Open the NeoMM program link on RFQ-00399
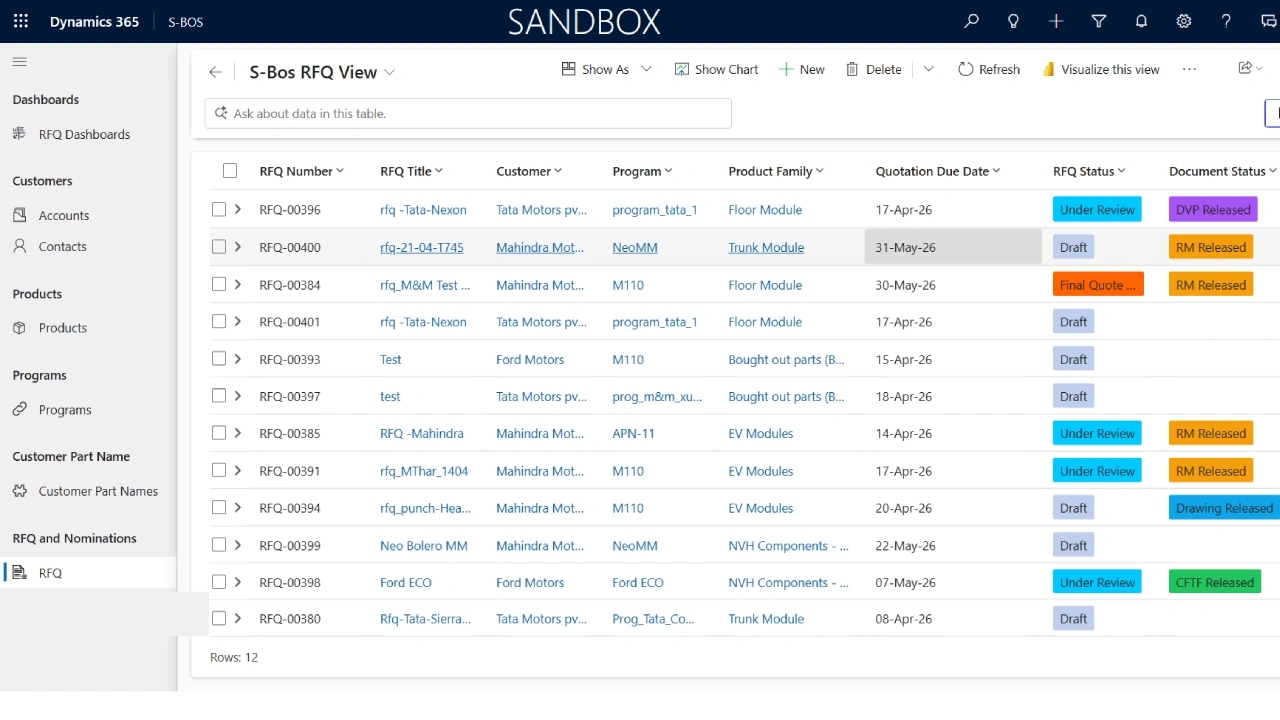The image size is (1280, 720). [635, 546]
